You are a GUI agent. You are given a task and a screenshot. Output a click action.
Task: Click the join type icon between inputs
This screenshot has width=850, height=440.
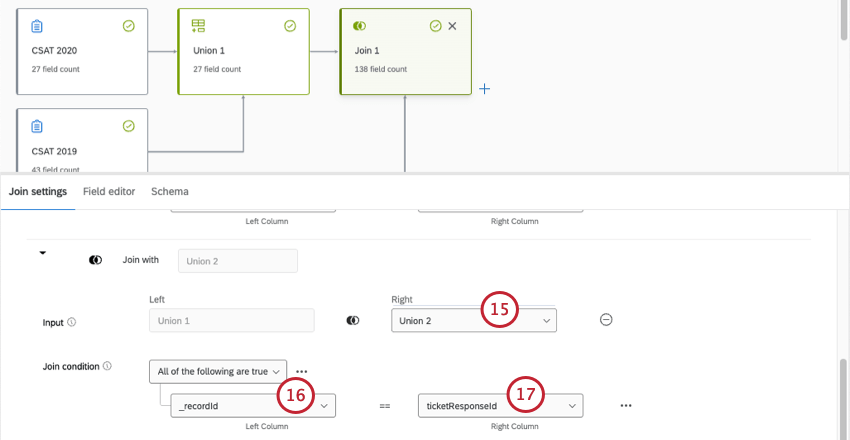click(353, 321)
